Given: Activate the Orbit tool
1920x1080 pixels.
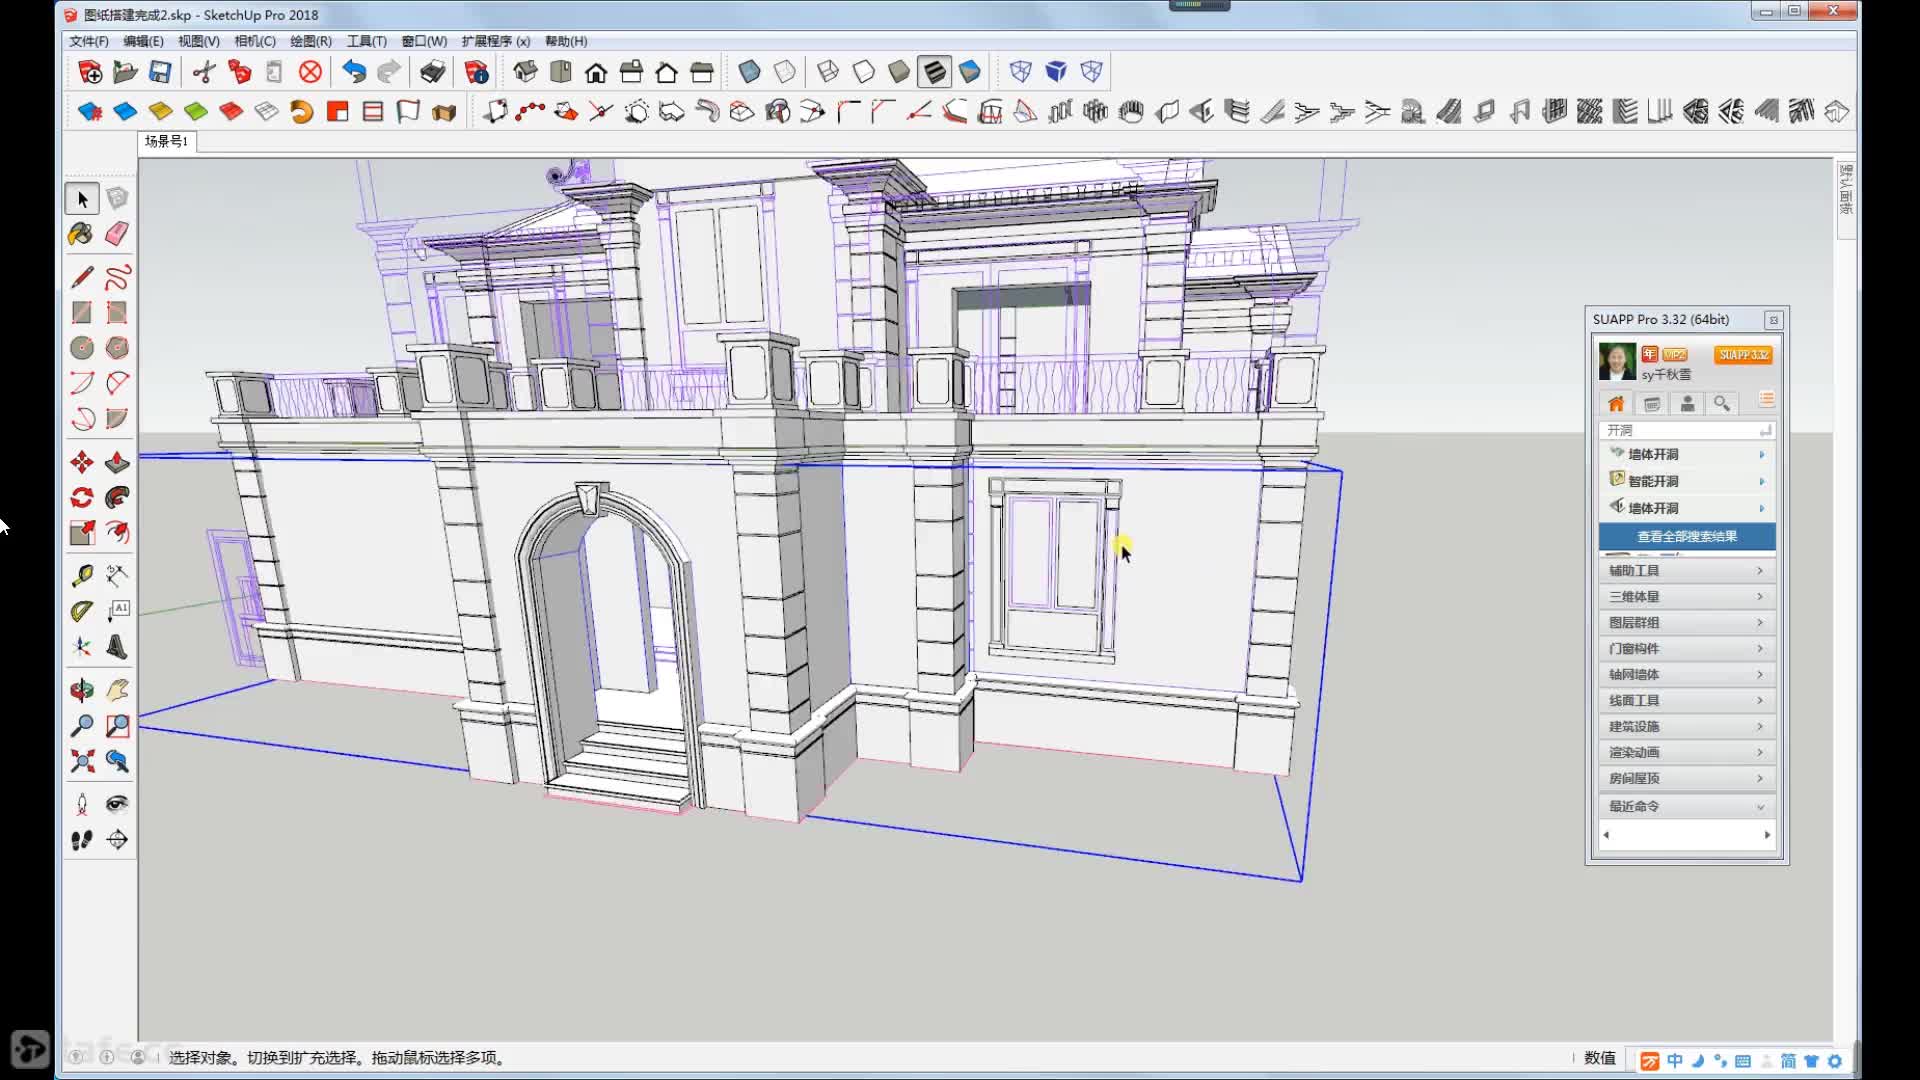Looking at the screenshot, I should pyautogui.click(x=82, y=690).
